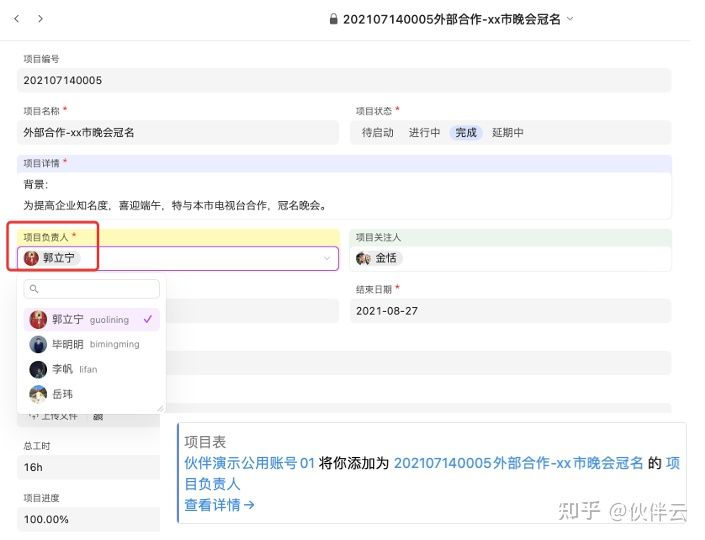Click the search box in member dropdown
This screenshot has width=705, height=540.
(x=91, y=289)
